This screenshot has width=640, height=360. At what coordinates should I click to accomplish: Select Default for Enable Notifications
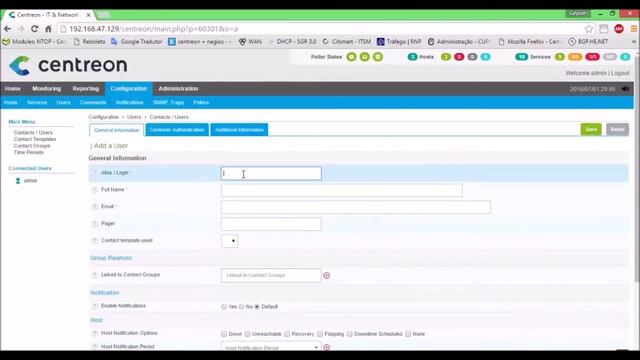257,307
